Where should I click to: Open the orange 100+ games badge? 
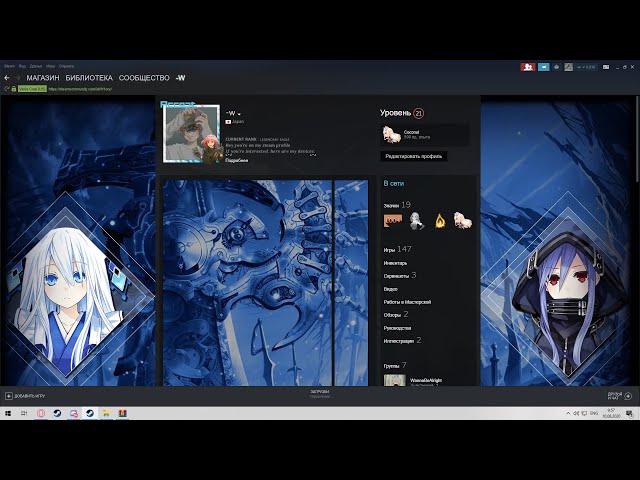coord(393,220)
